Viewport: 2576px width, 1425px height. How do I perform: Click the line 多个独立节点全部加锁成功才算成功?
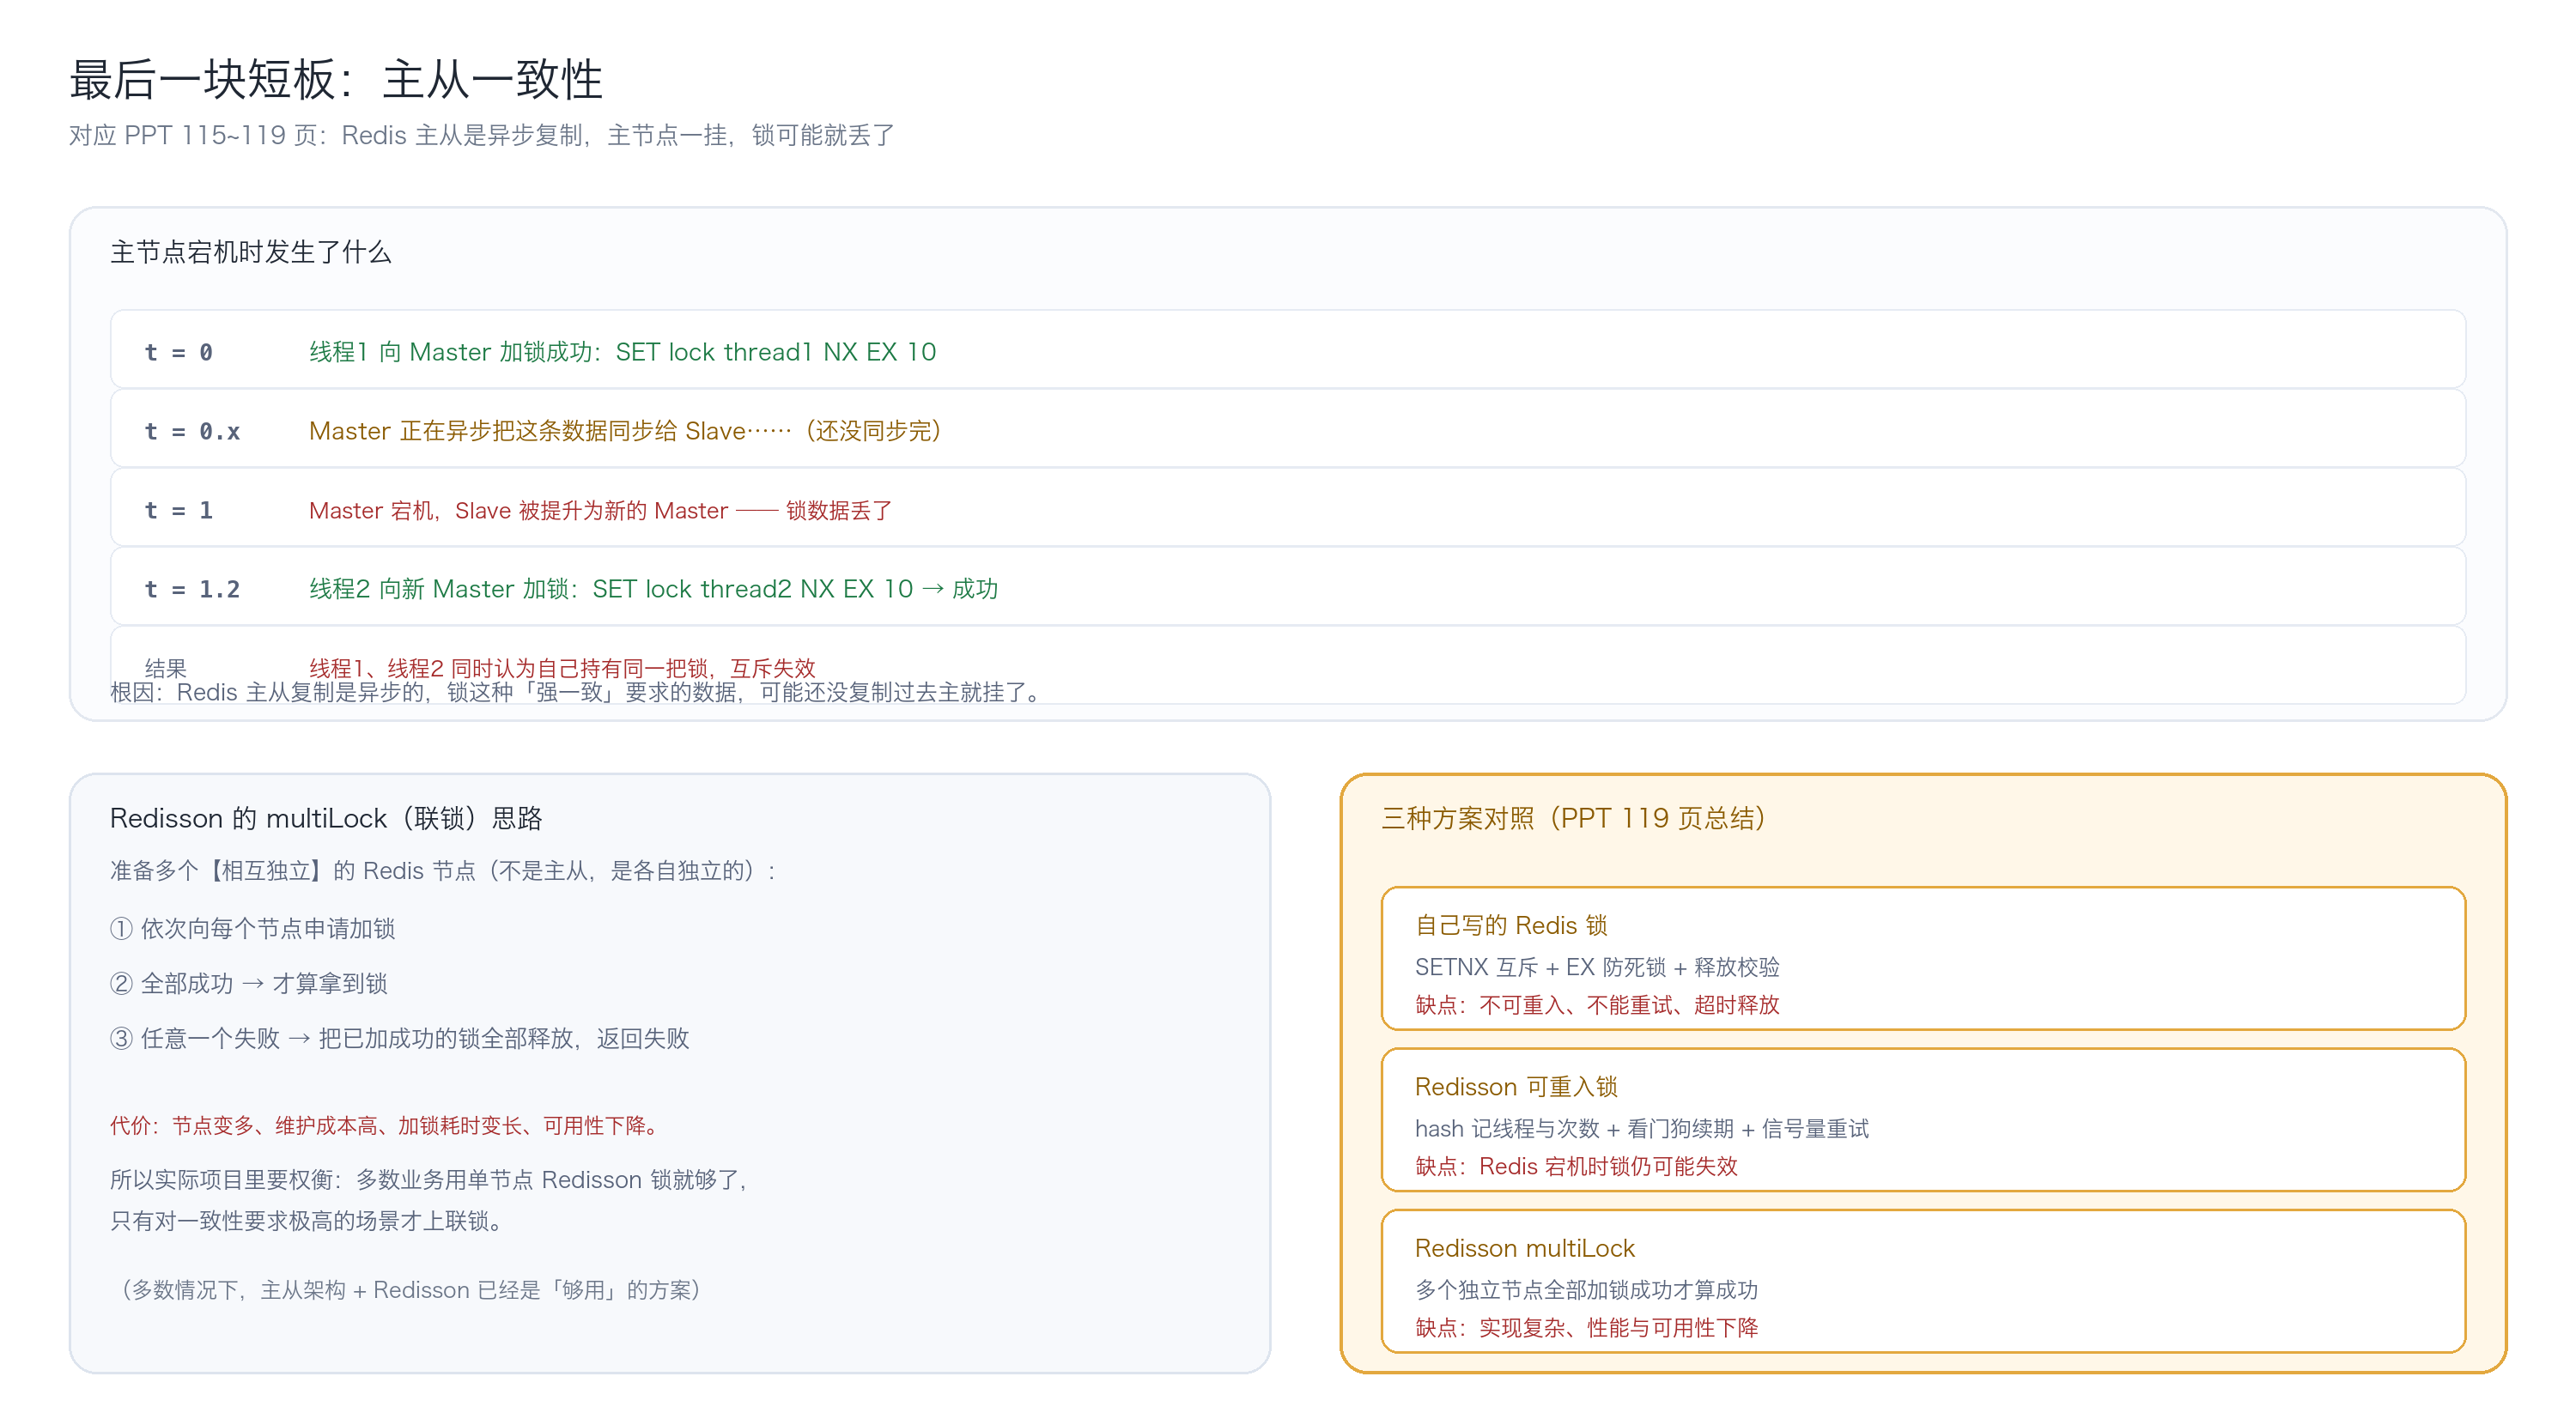click(1586, 1290)
